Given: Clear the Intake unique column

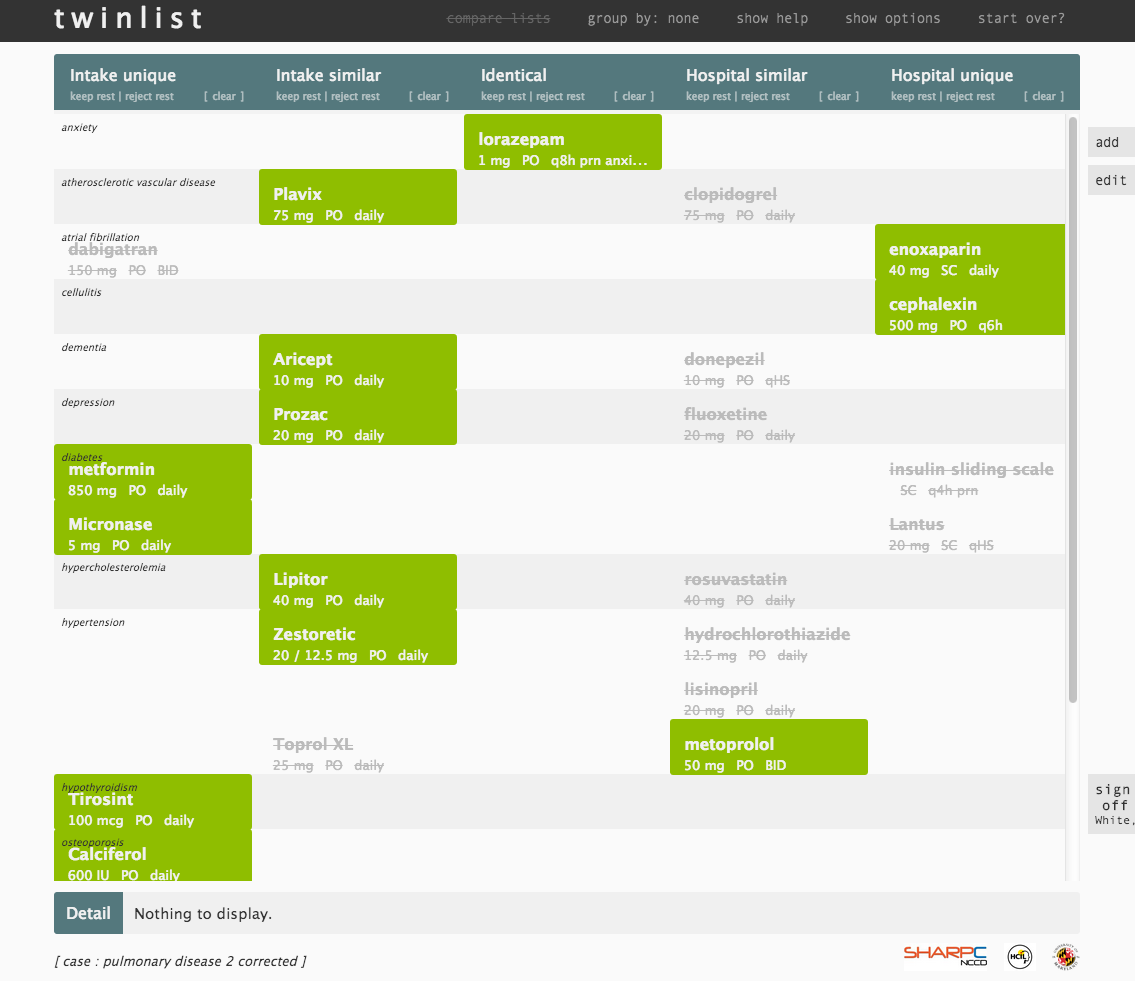Looking at the screenshot, I should [224, 96].
